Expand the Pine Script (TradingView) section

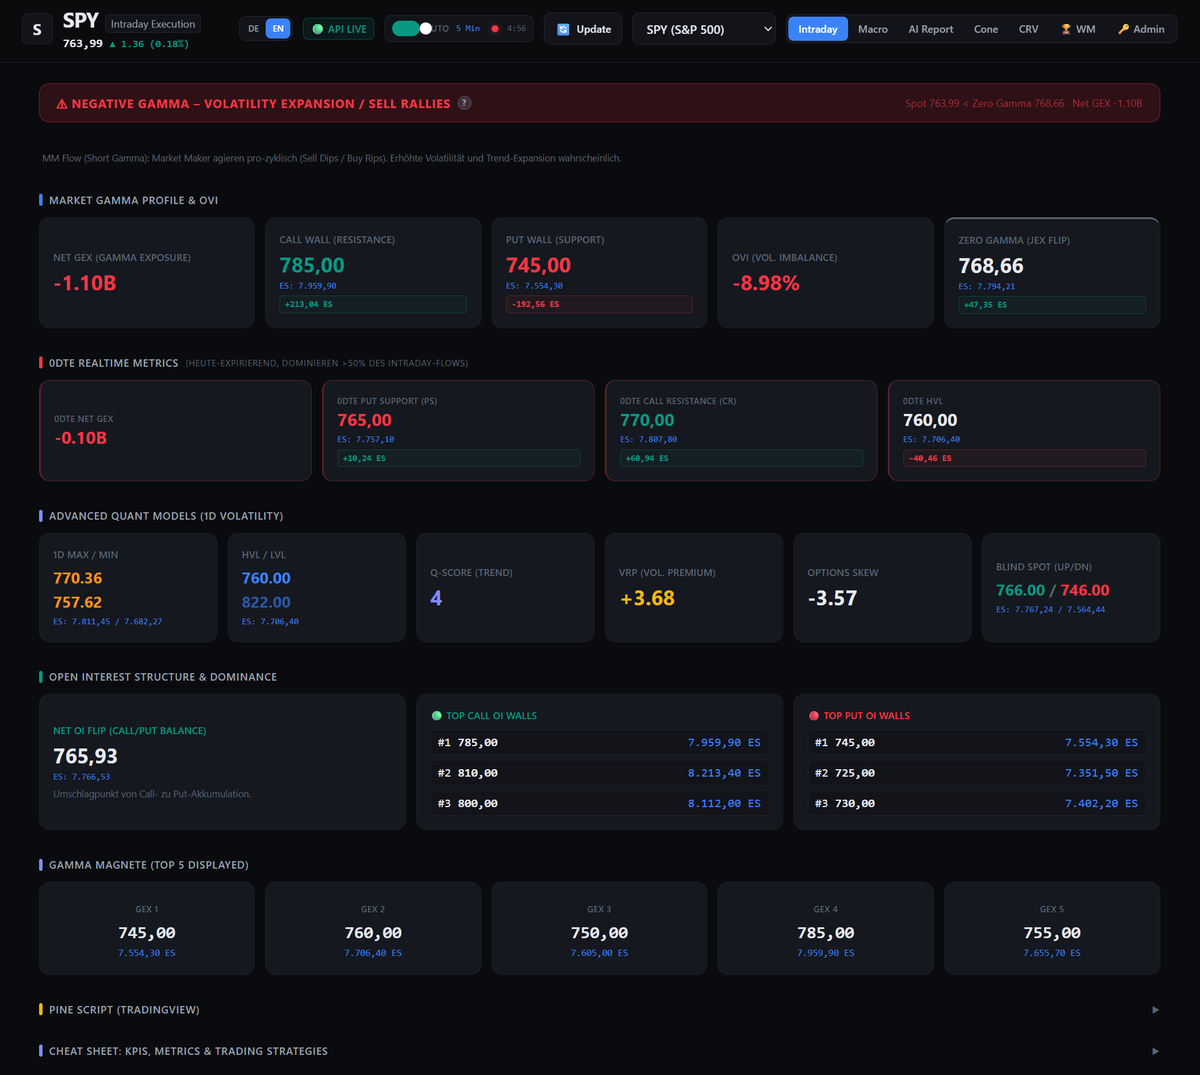pyautogui.click(x=599, y=1010)
